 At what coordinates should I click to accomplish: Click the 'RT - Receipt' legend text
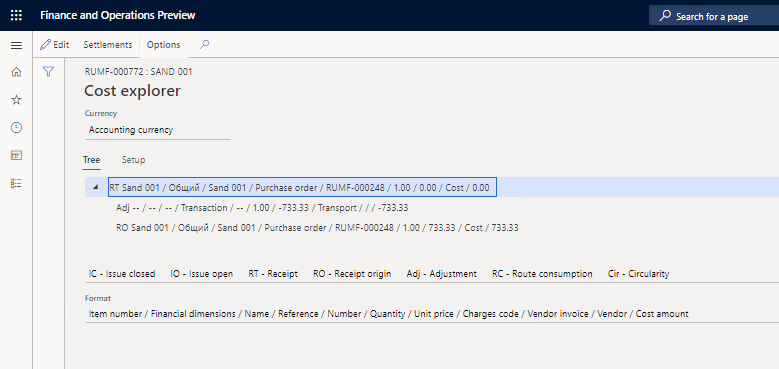tap(273, 274)
